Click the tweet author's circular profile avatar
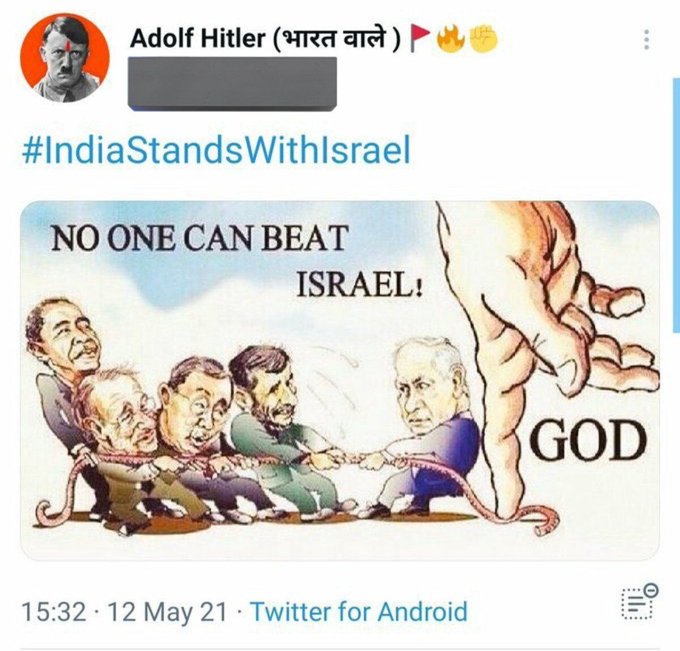680x651 pixels. point(65,58)
